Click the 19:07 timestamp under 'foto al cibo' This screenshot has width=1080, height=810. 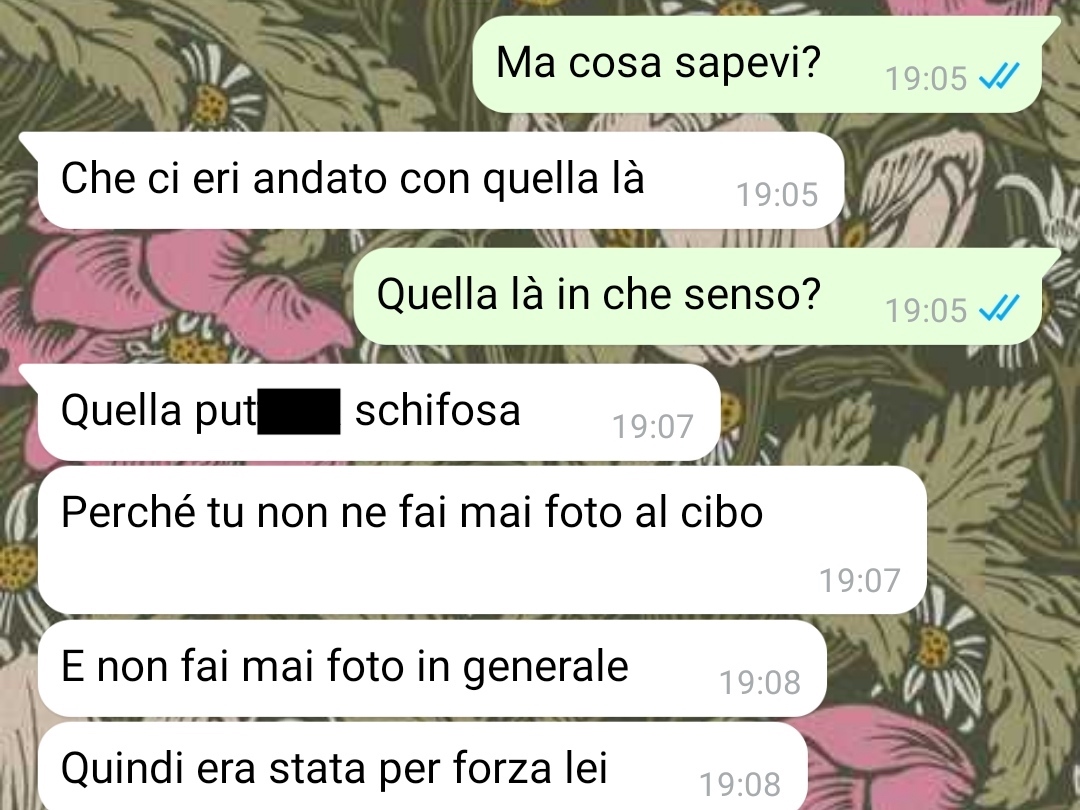860,581
